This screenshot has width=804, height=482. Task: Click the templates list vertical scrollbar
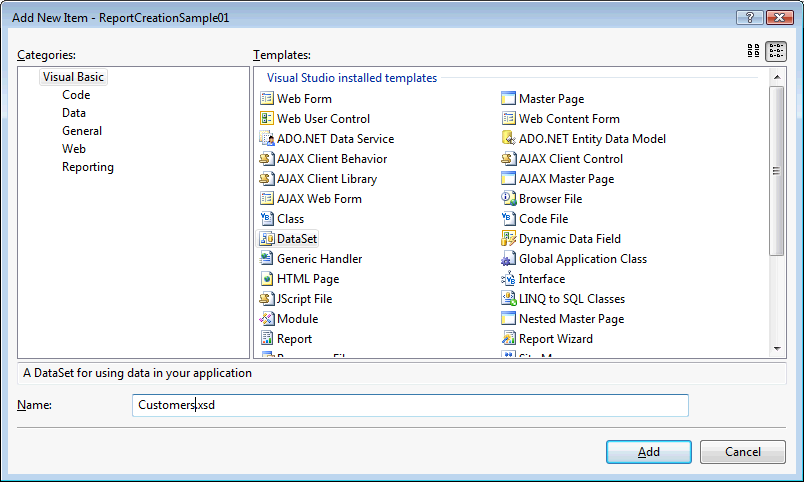(x=776, y=170)
